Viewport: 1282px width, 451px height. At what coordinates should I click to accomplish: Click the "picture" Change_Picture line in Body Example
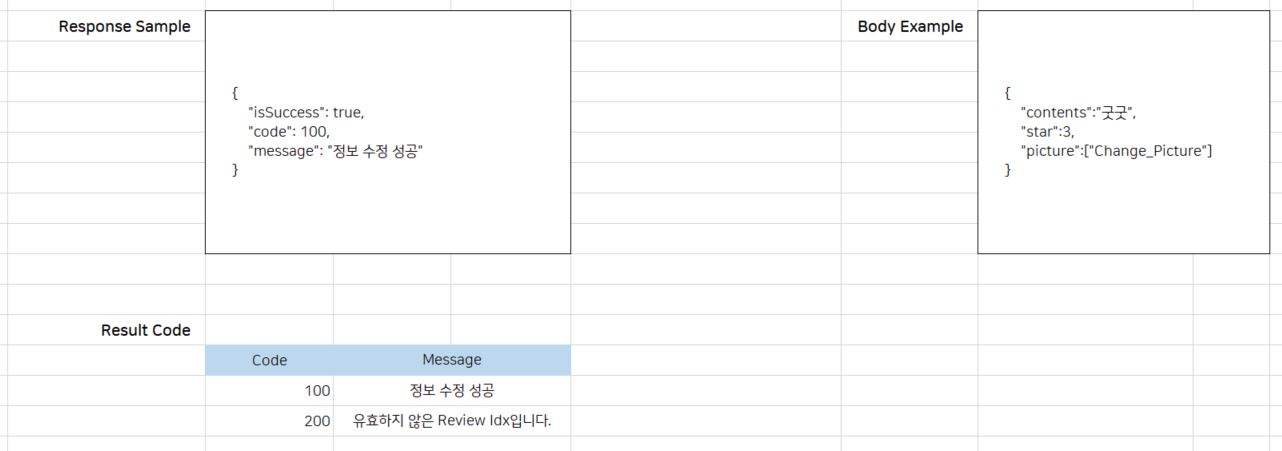[x=1116, y=151]
